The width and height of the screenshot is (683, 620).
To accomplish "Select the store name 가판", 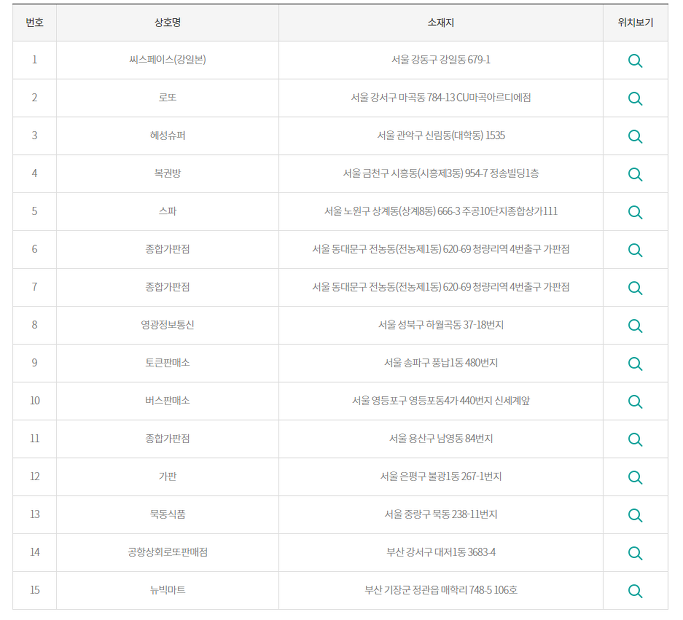I will [x=167, y=476].
